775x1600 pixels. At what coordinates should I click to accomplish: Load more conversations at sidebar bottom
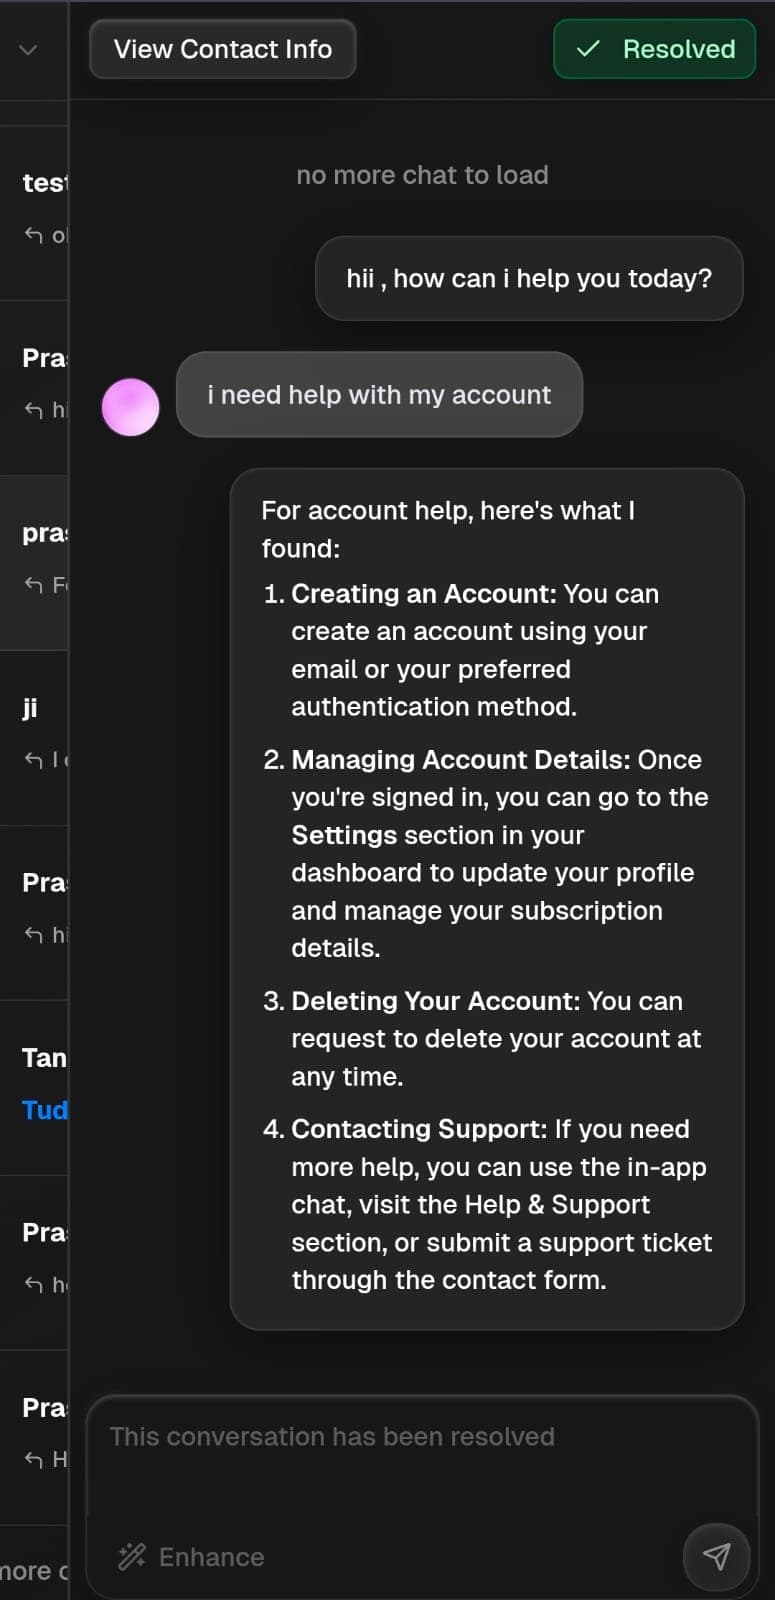[34, 1571]
